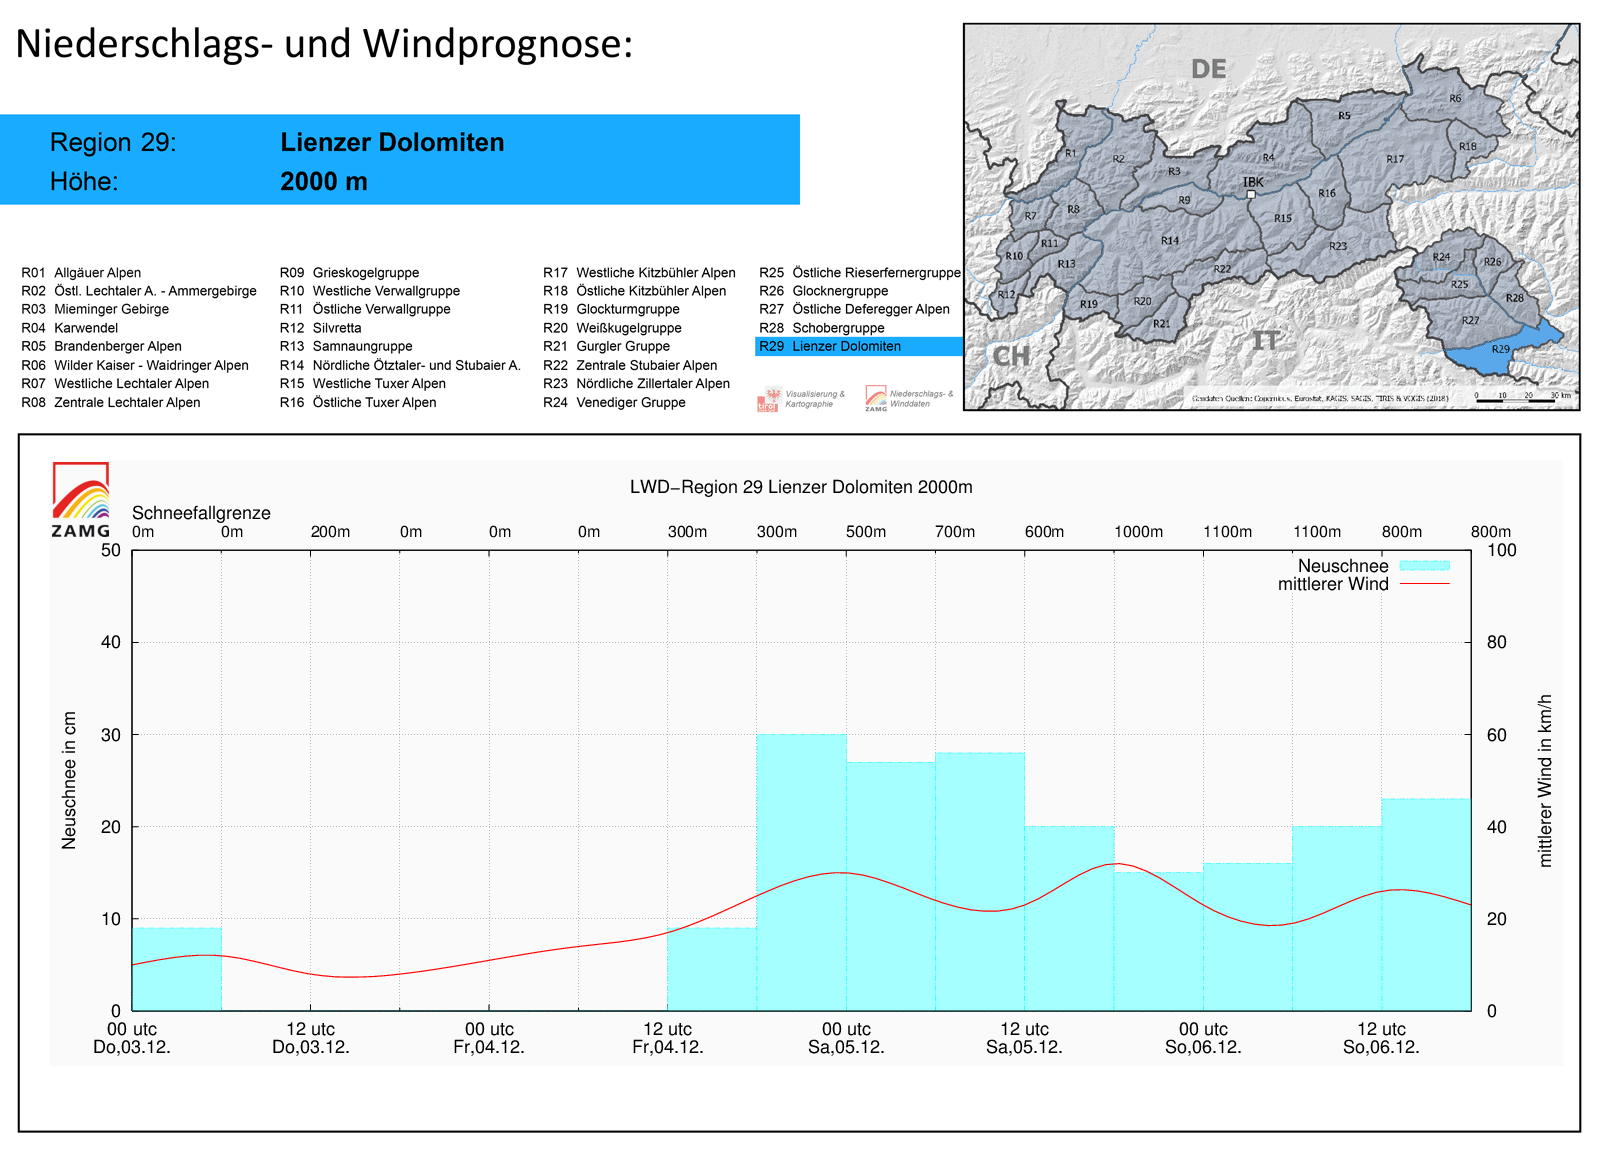Select R08 Zentrale Lechtaler Alpen
The width and height of the screenshot is (1600, 1153).
click(111, 402)
